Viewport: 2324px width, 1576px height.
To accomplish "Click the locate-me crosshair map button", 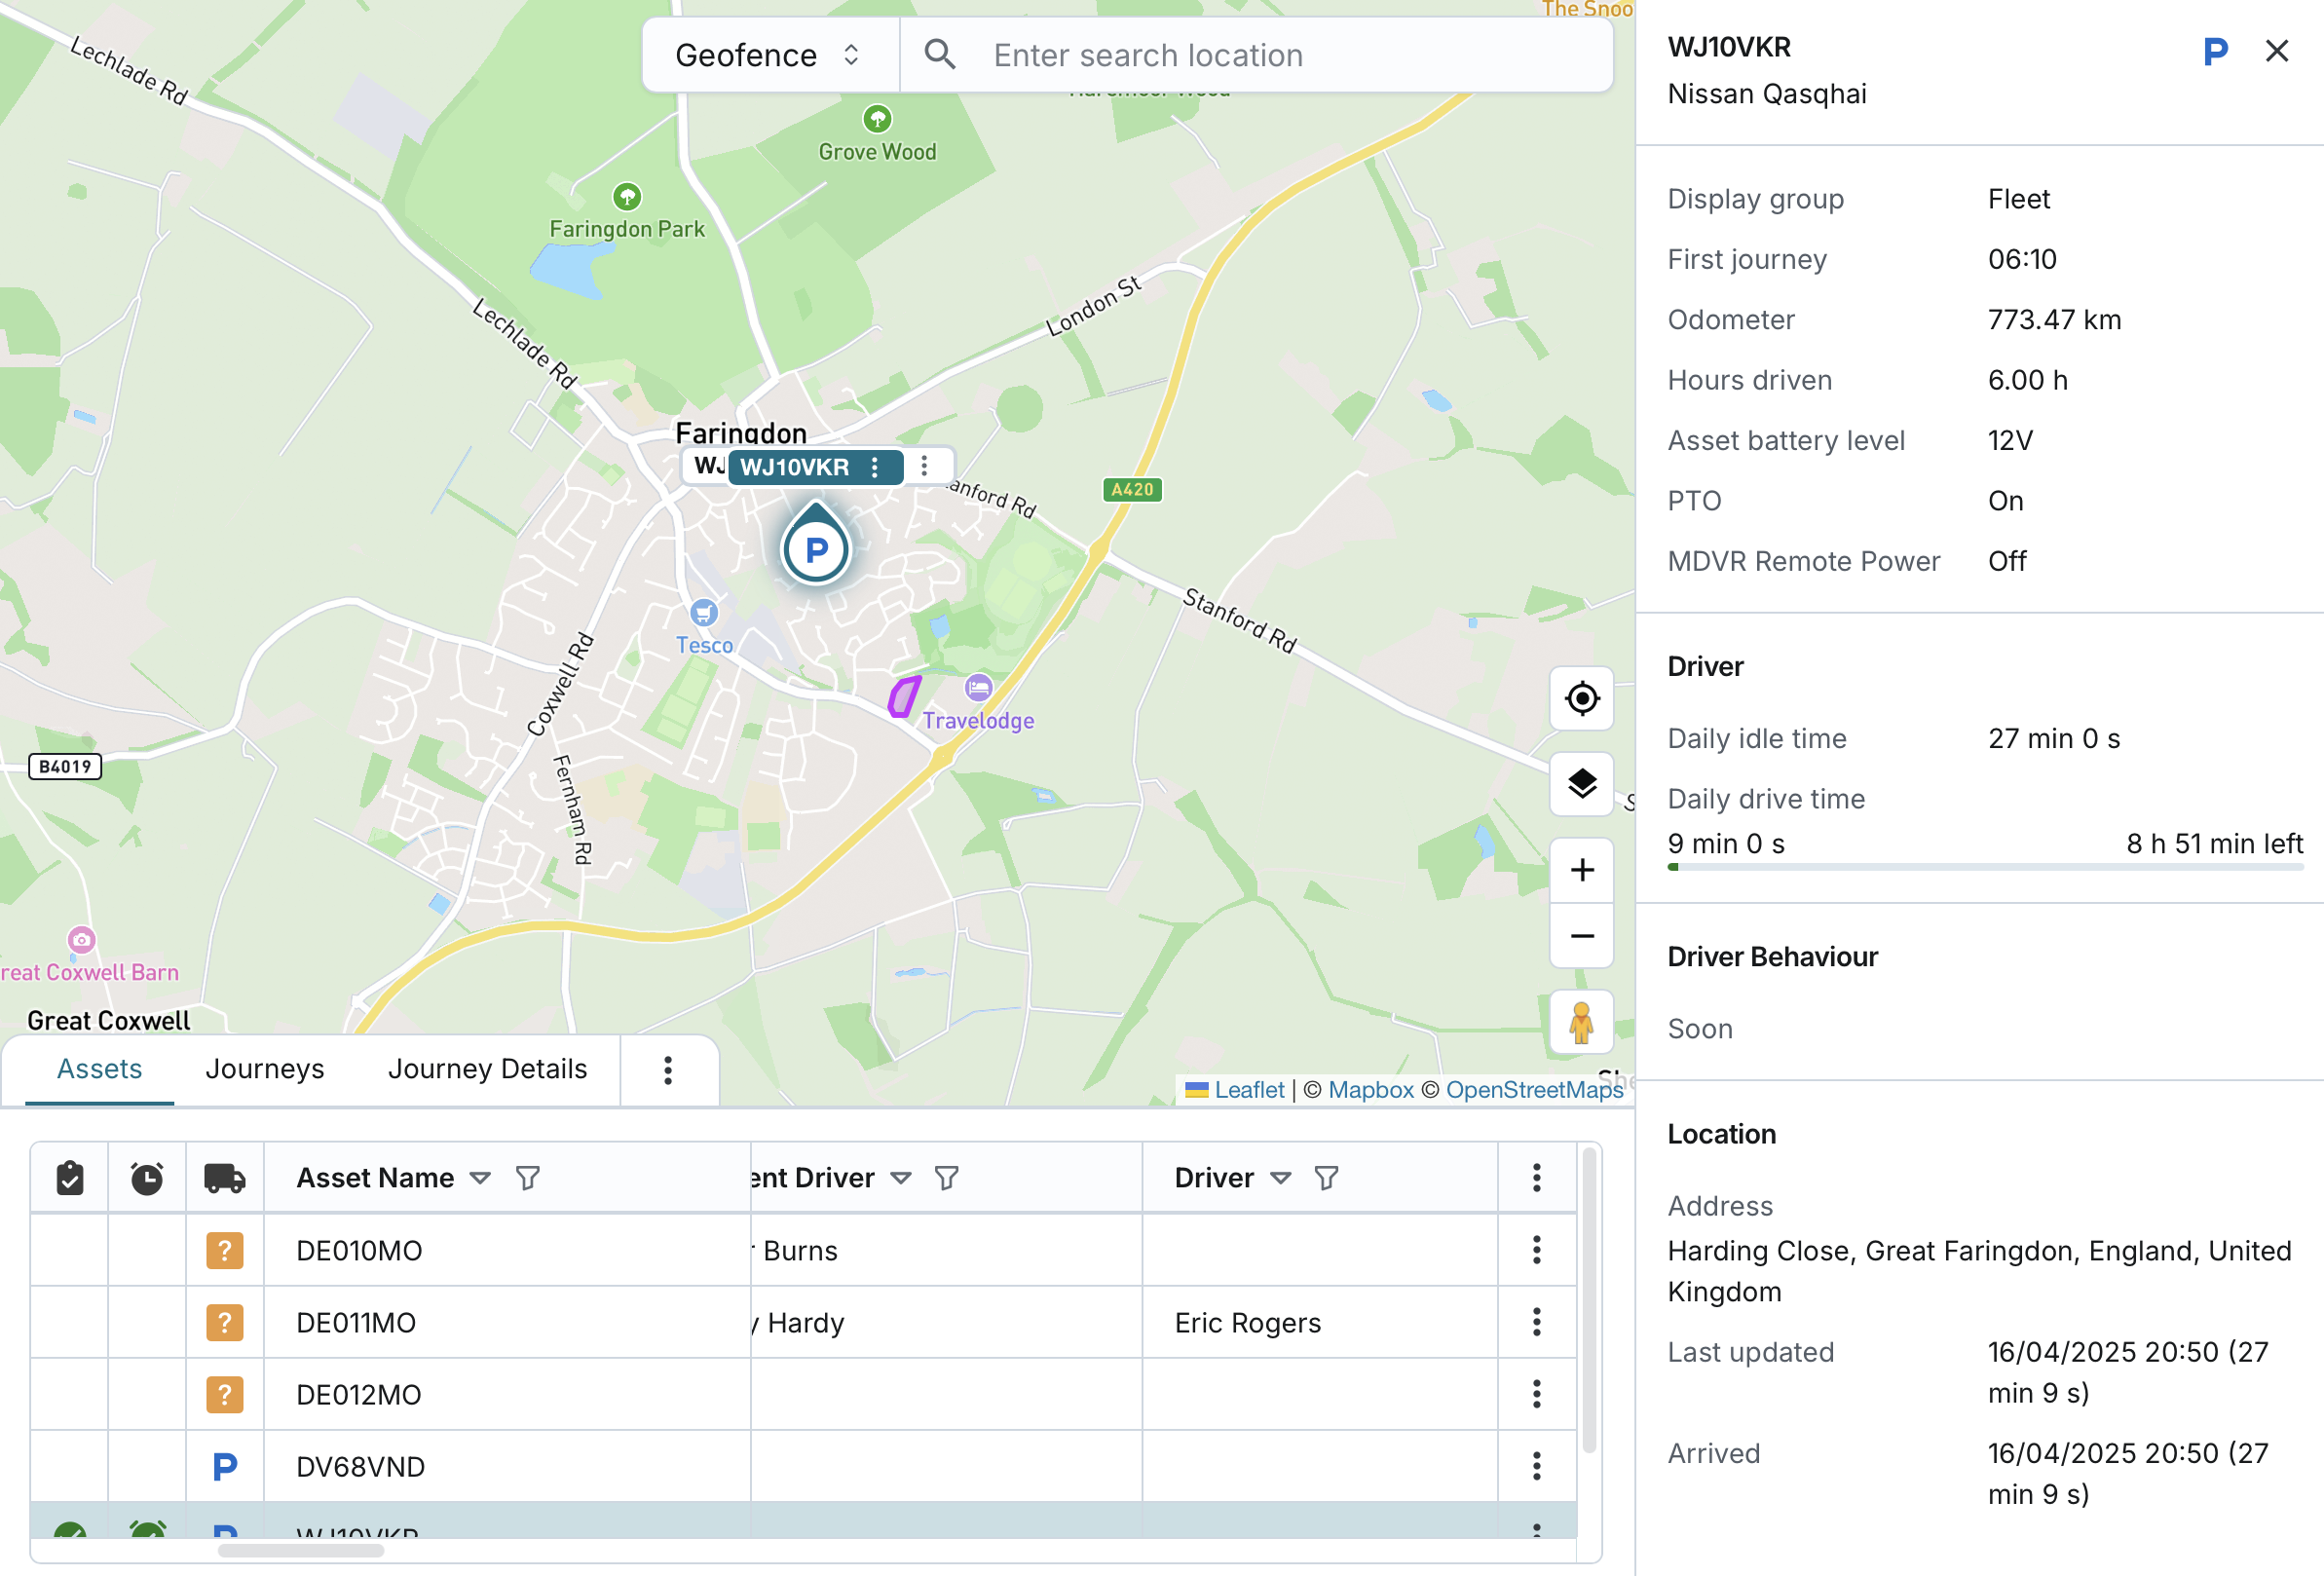I will tap(1581, 698).
